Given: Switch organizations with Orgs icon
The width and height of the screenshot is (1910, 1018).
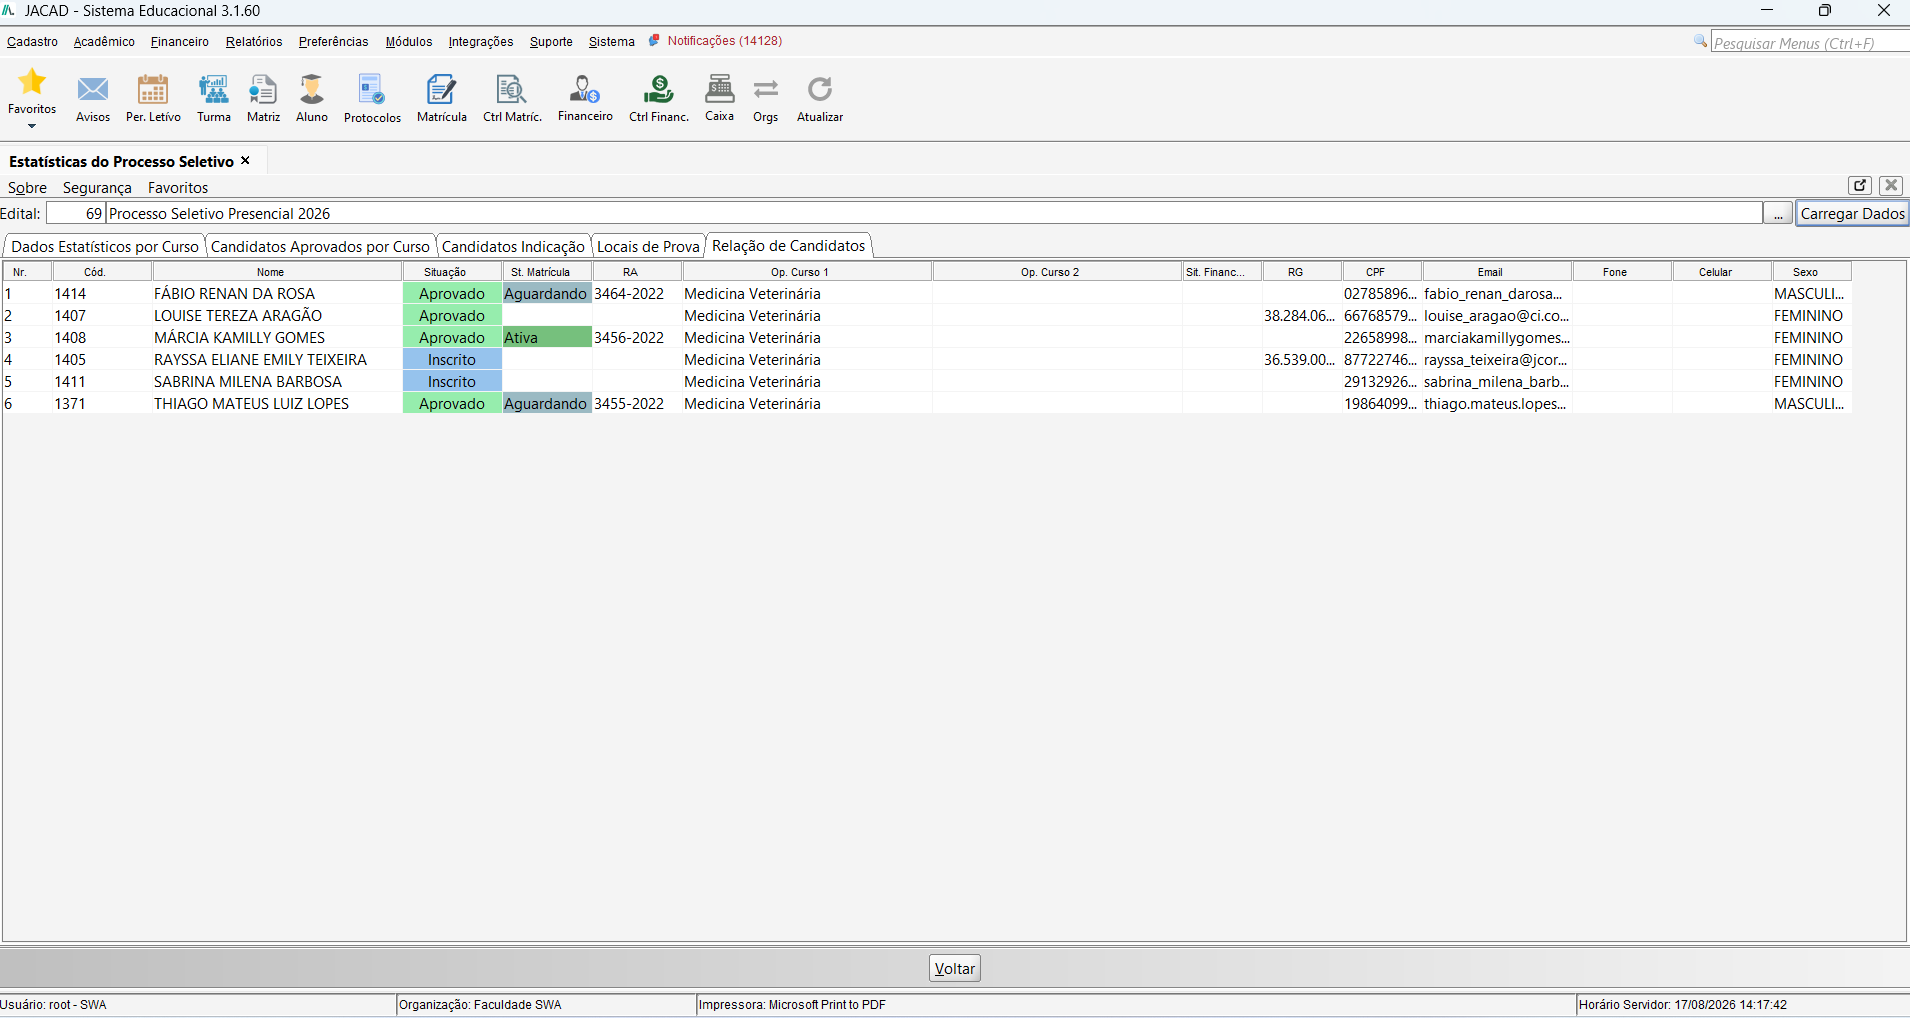Looking at the screenshot, I should click(x=766, y=90).
